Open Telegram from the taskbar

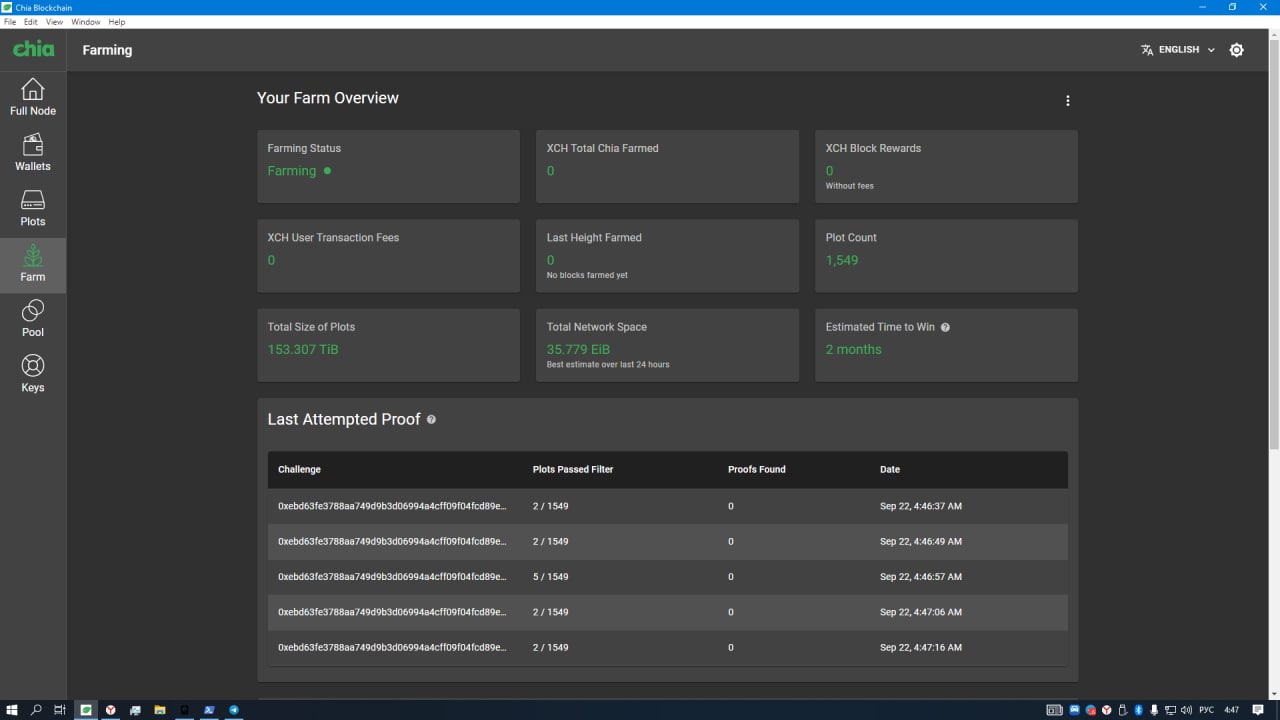click(234, 710)
